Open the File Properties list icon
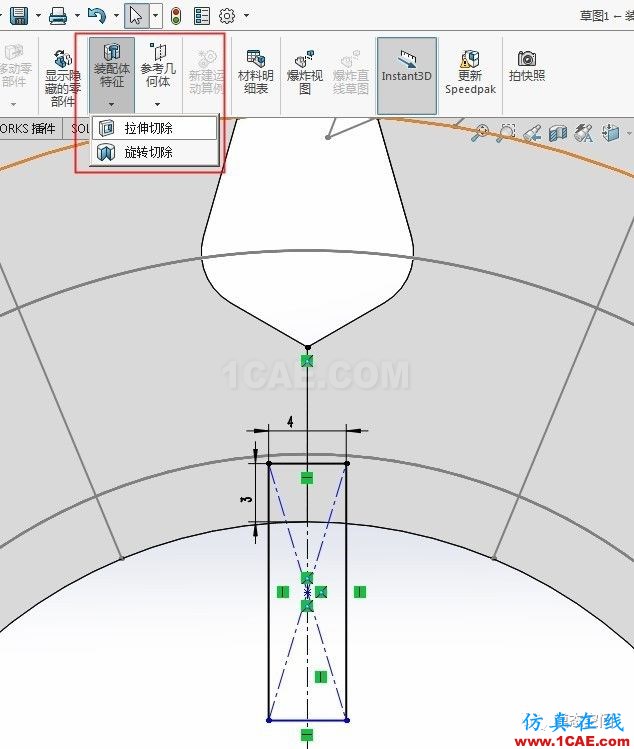634x749 pixels. [202, 16]
